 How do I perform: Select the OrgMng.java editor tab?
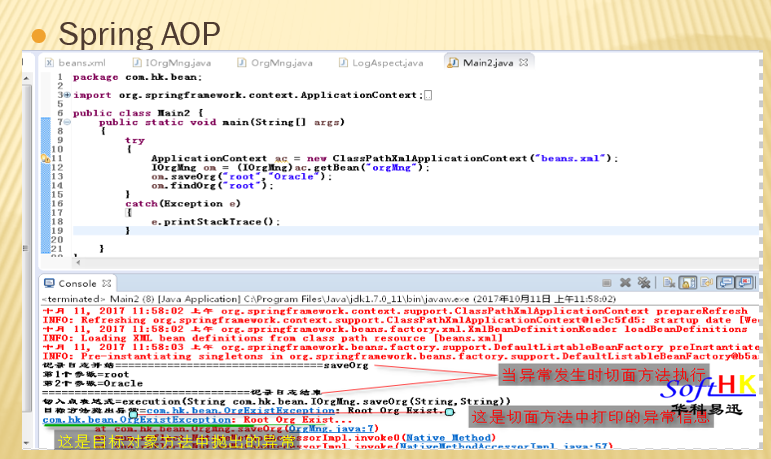[274, 62]
